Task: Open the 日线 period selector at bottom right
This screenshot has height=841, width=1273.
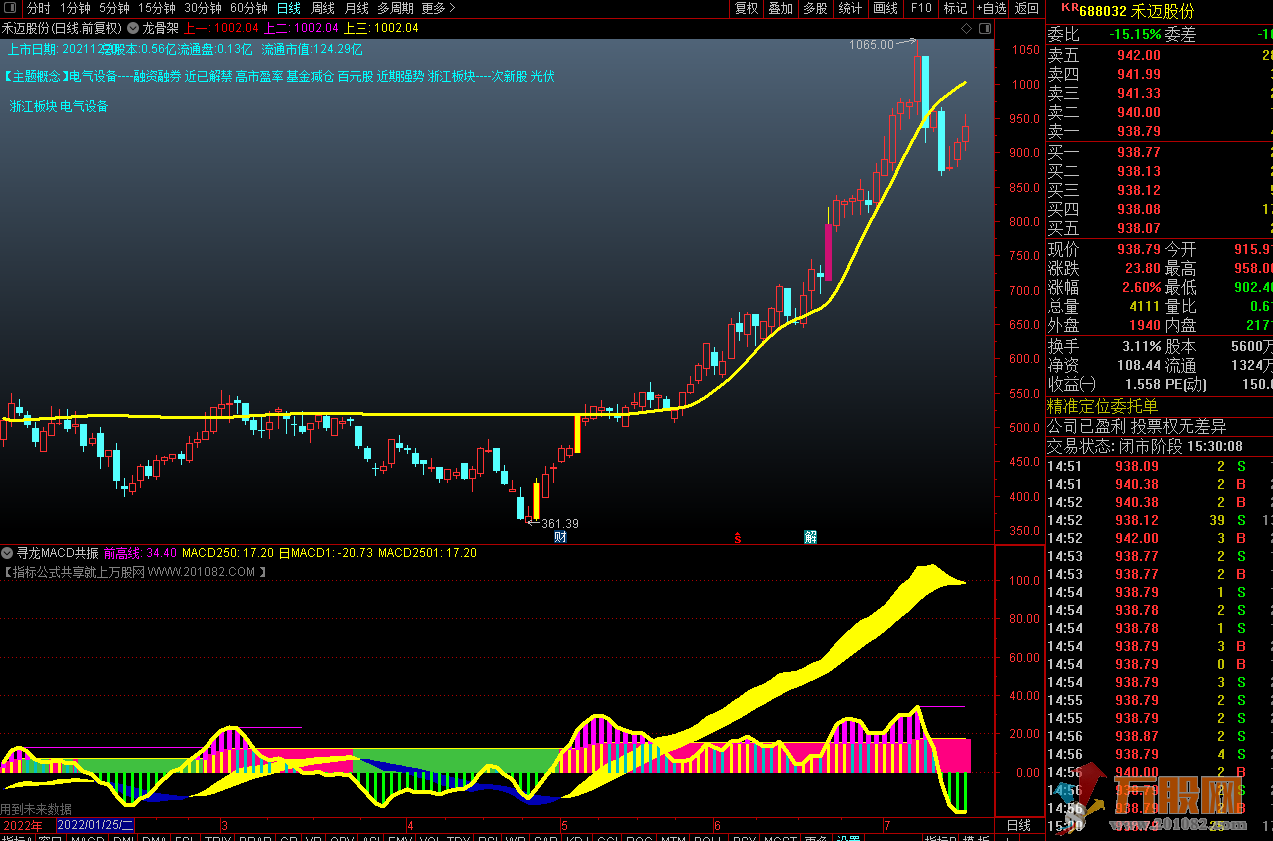Action: (1018, 825)
